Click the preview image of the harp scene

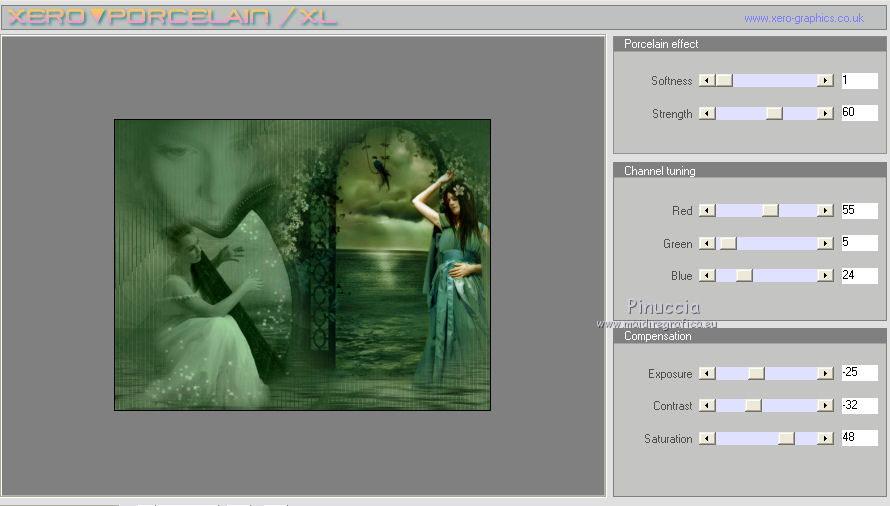tap(302, 265)
